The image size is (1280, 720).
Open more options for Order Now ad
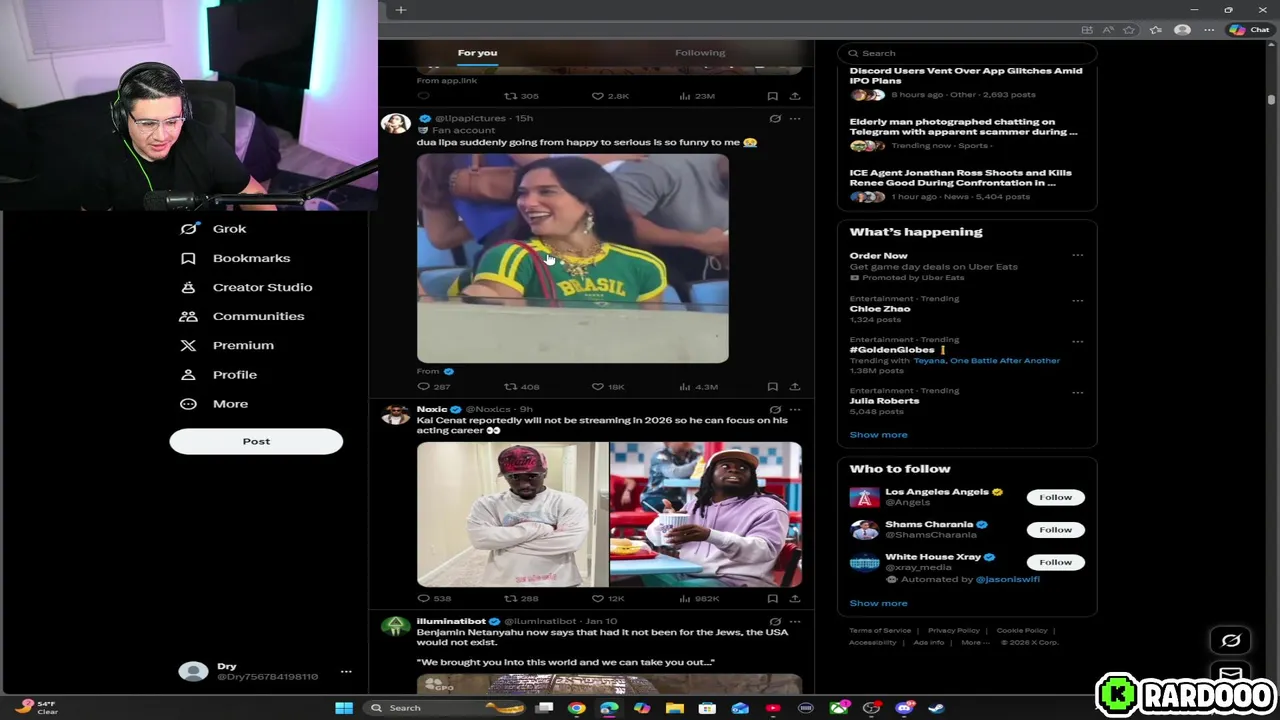[x=1078, y=256]
